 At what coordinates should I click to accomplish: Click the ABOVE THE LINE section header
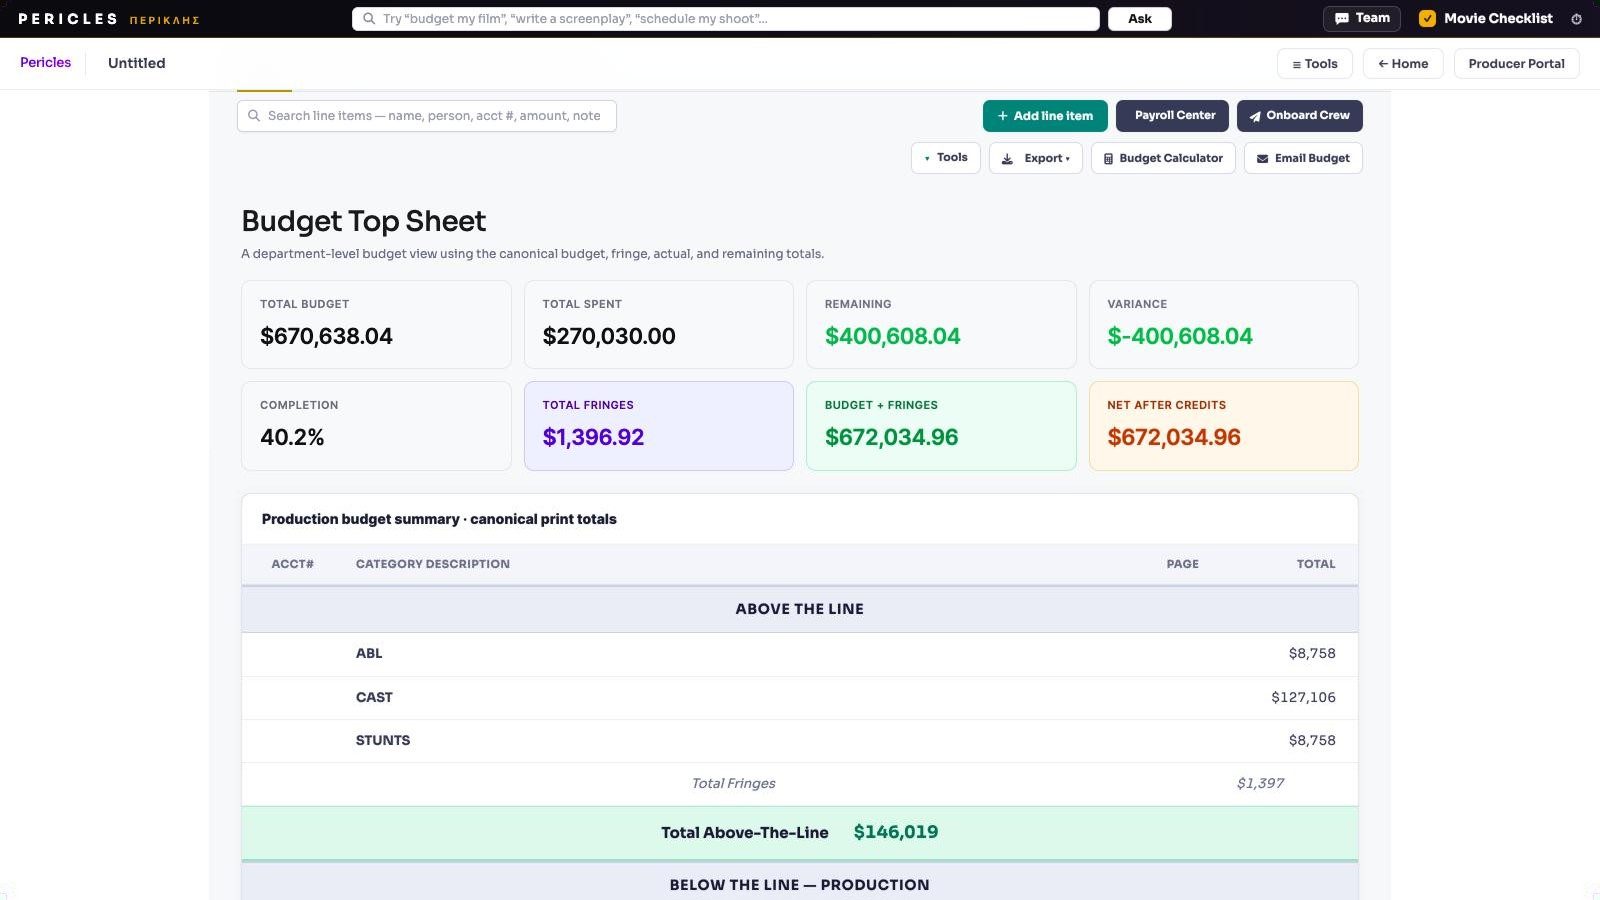pyautogui.click(x=800, y=609)
